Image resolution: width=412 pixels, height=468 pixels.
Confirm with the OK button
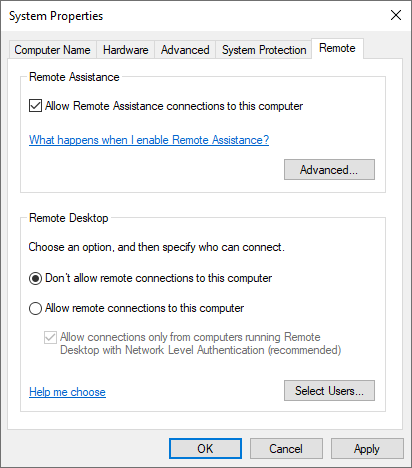click(205, 449)
